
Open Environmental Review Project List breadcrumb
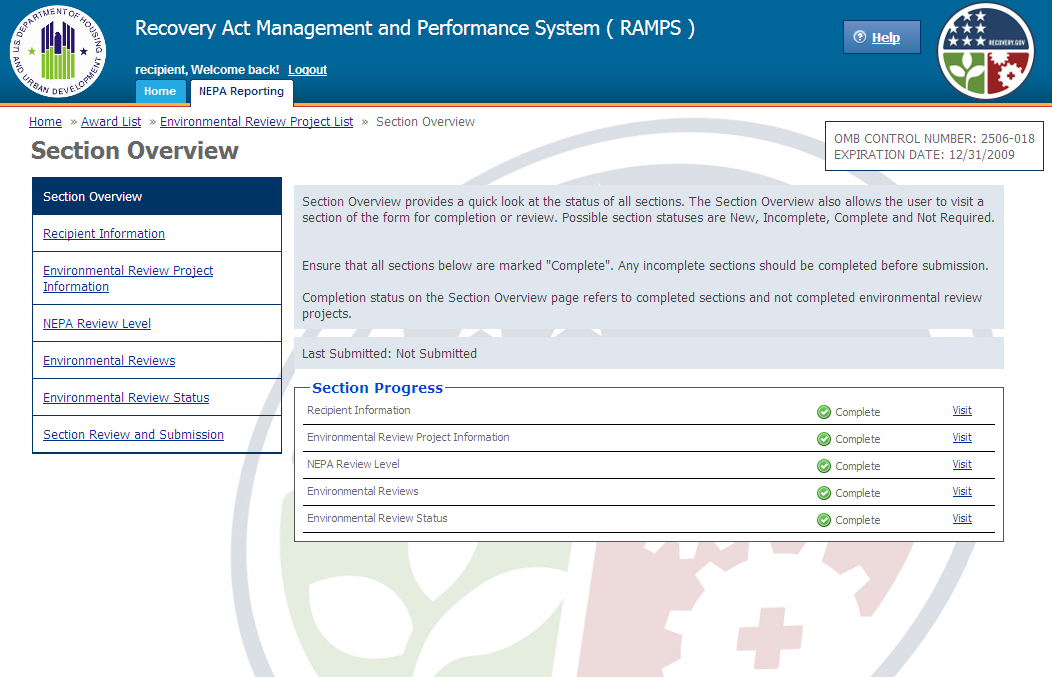pyautogui.click(x=256, y=122)
